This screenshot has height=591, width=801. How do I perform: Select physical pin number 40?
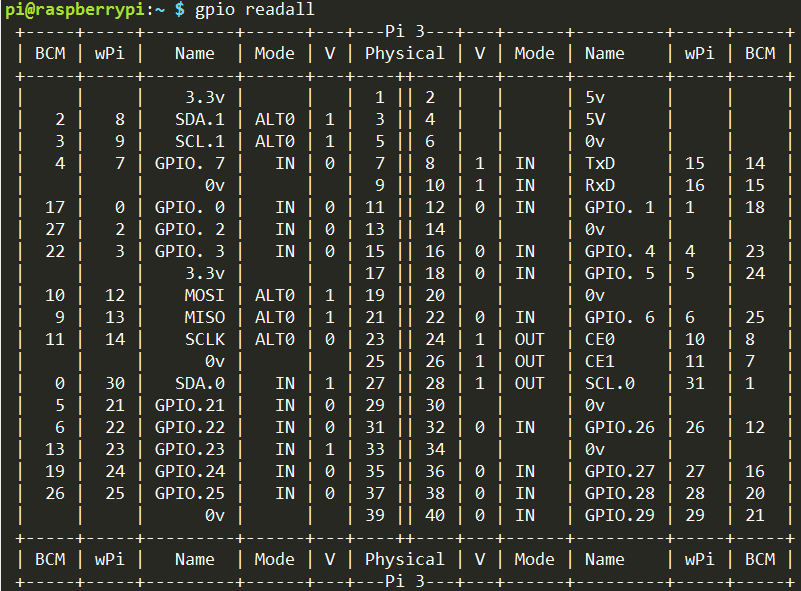[435, 515]
